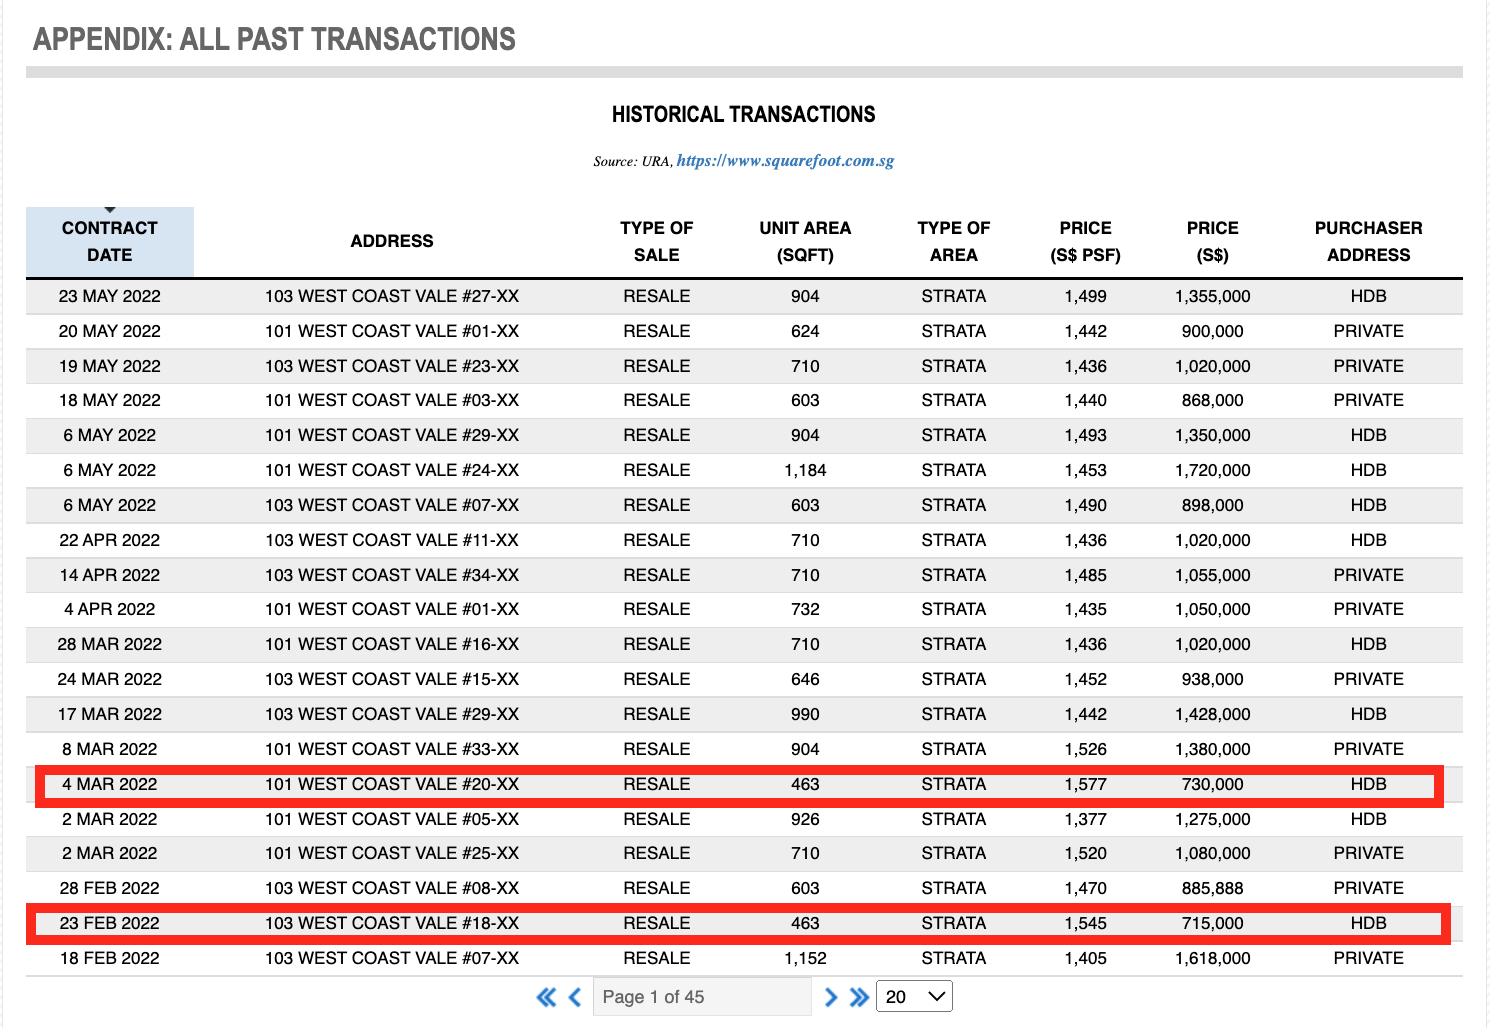This screenshot has width=1490, height=1028.
Task: Click price cell 1,355,000
Action: pos(1213,296)
